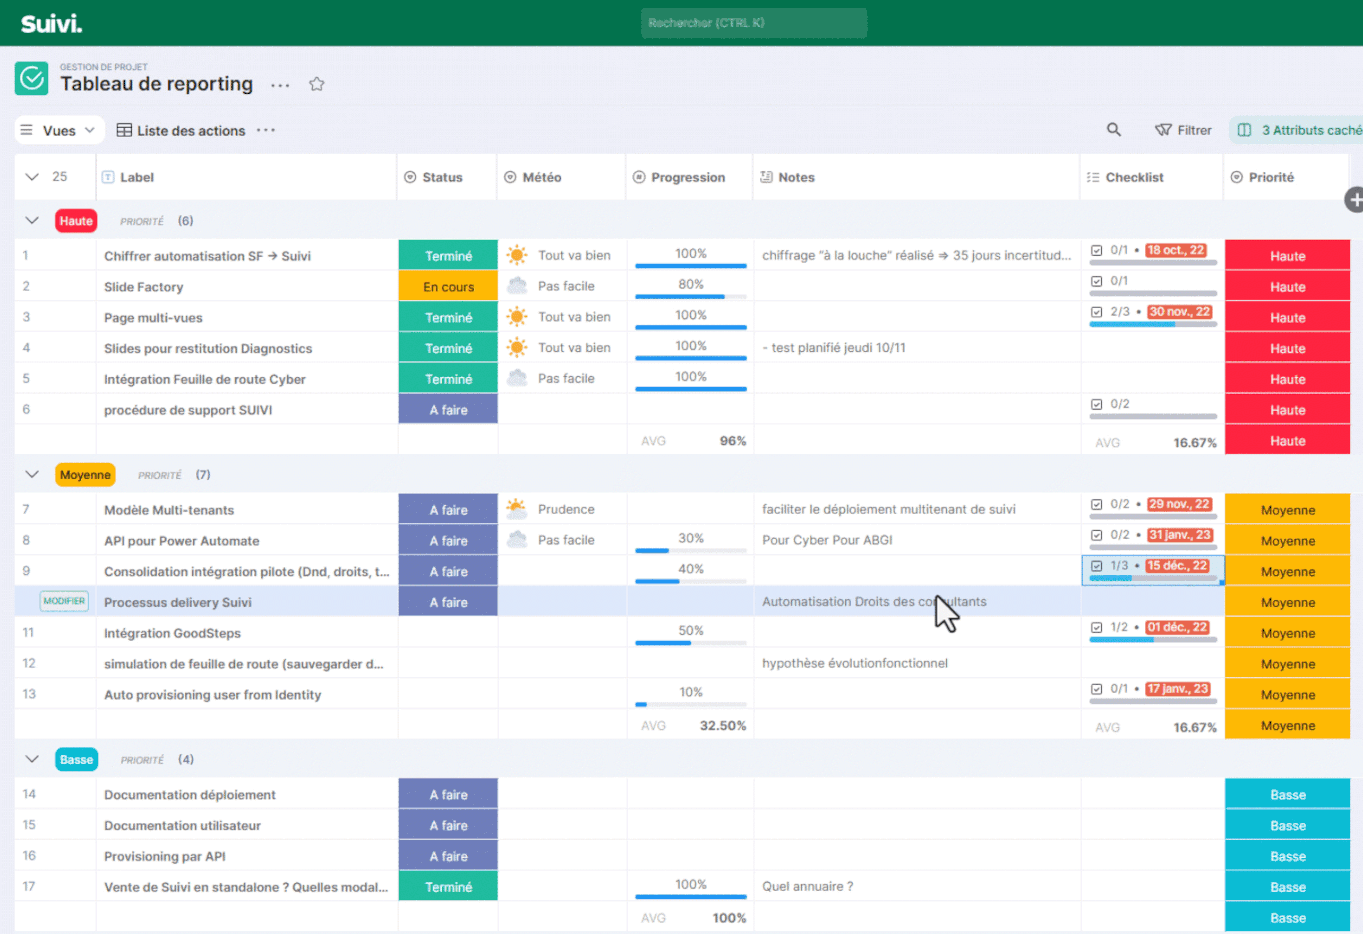Show the 3 Attributs cachés
The image size is (1363, 934).
click(x=1298, y=130)
